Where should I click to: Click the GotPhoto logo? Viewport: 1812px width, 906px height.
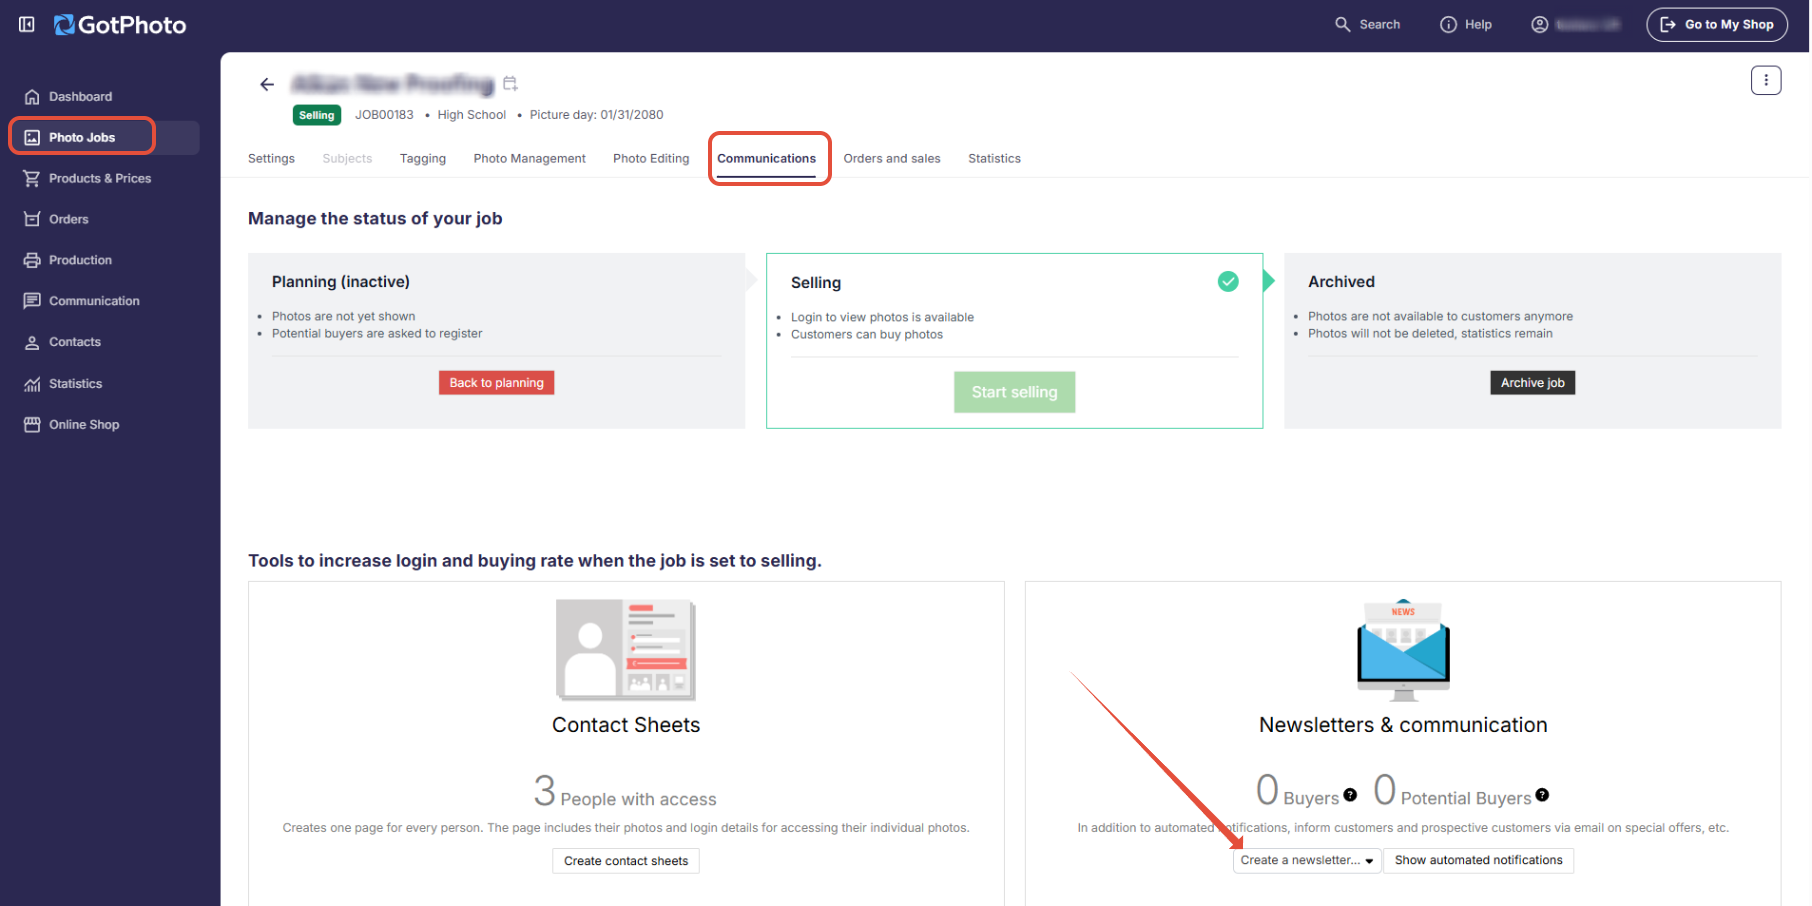[120, 25]
